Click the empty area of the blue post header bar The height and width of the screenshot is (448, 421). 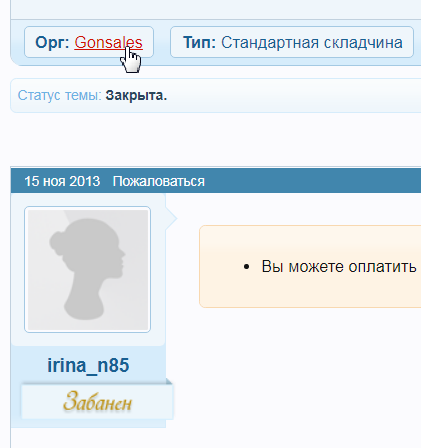click(x=313, y=181)
